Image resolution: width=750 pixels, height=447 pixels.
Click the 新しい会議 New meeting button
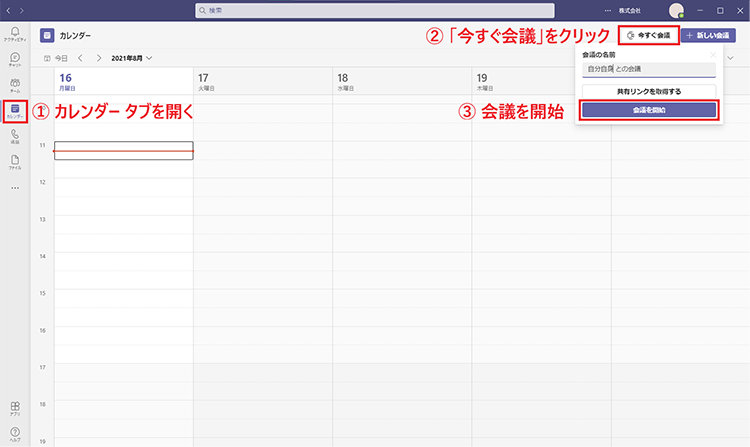click(x=708, y=35)
